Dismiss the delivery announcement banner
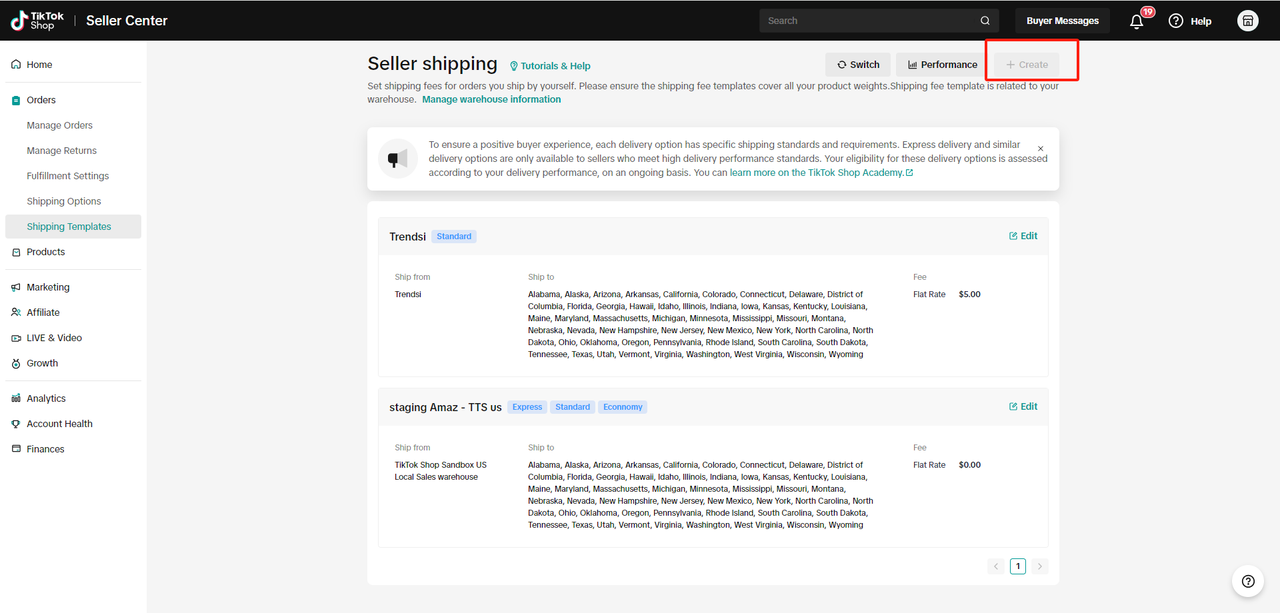Viewport: 1280px width, 613px height. (x=1040, y=148)
